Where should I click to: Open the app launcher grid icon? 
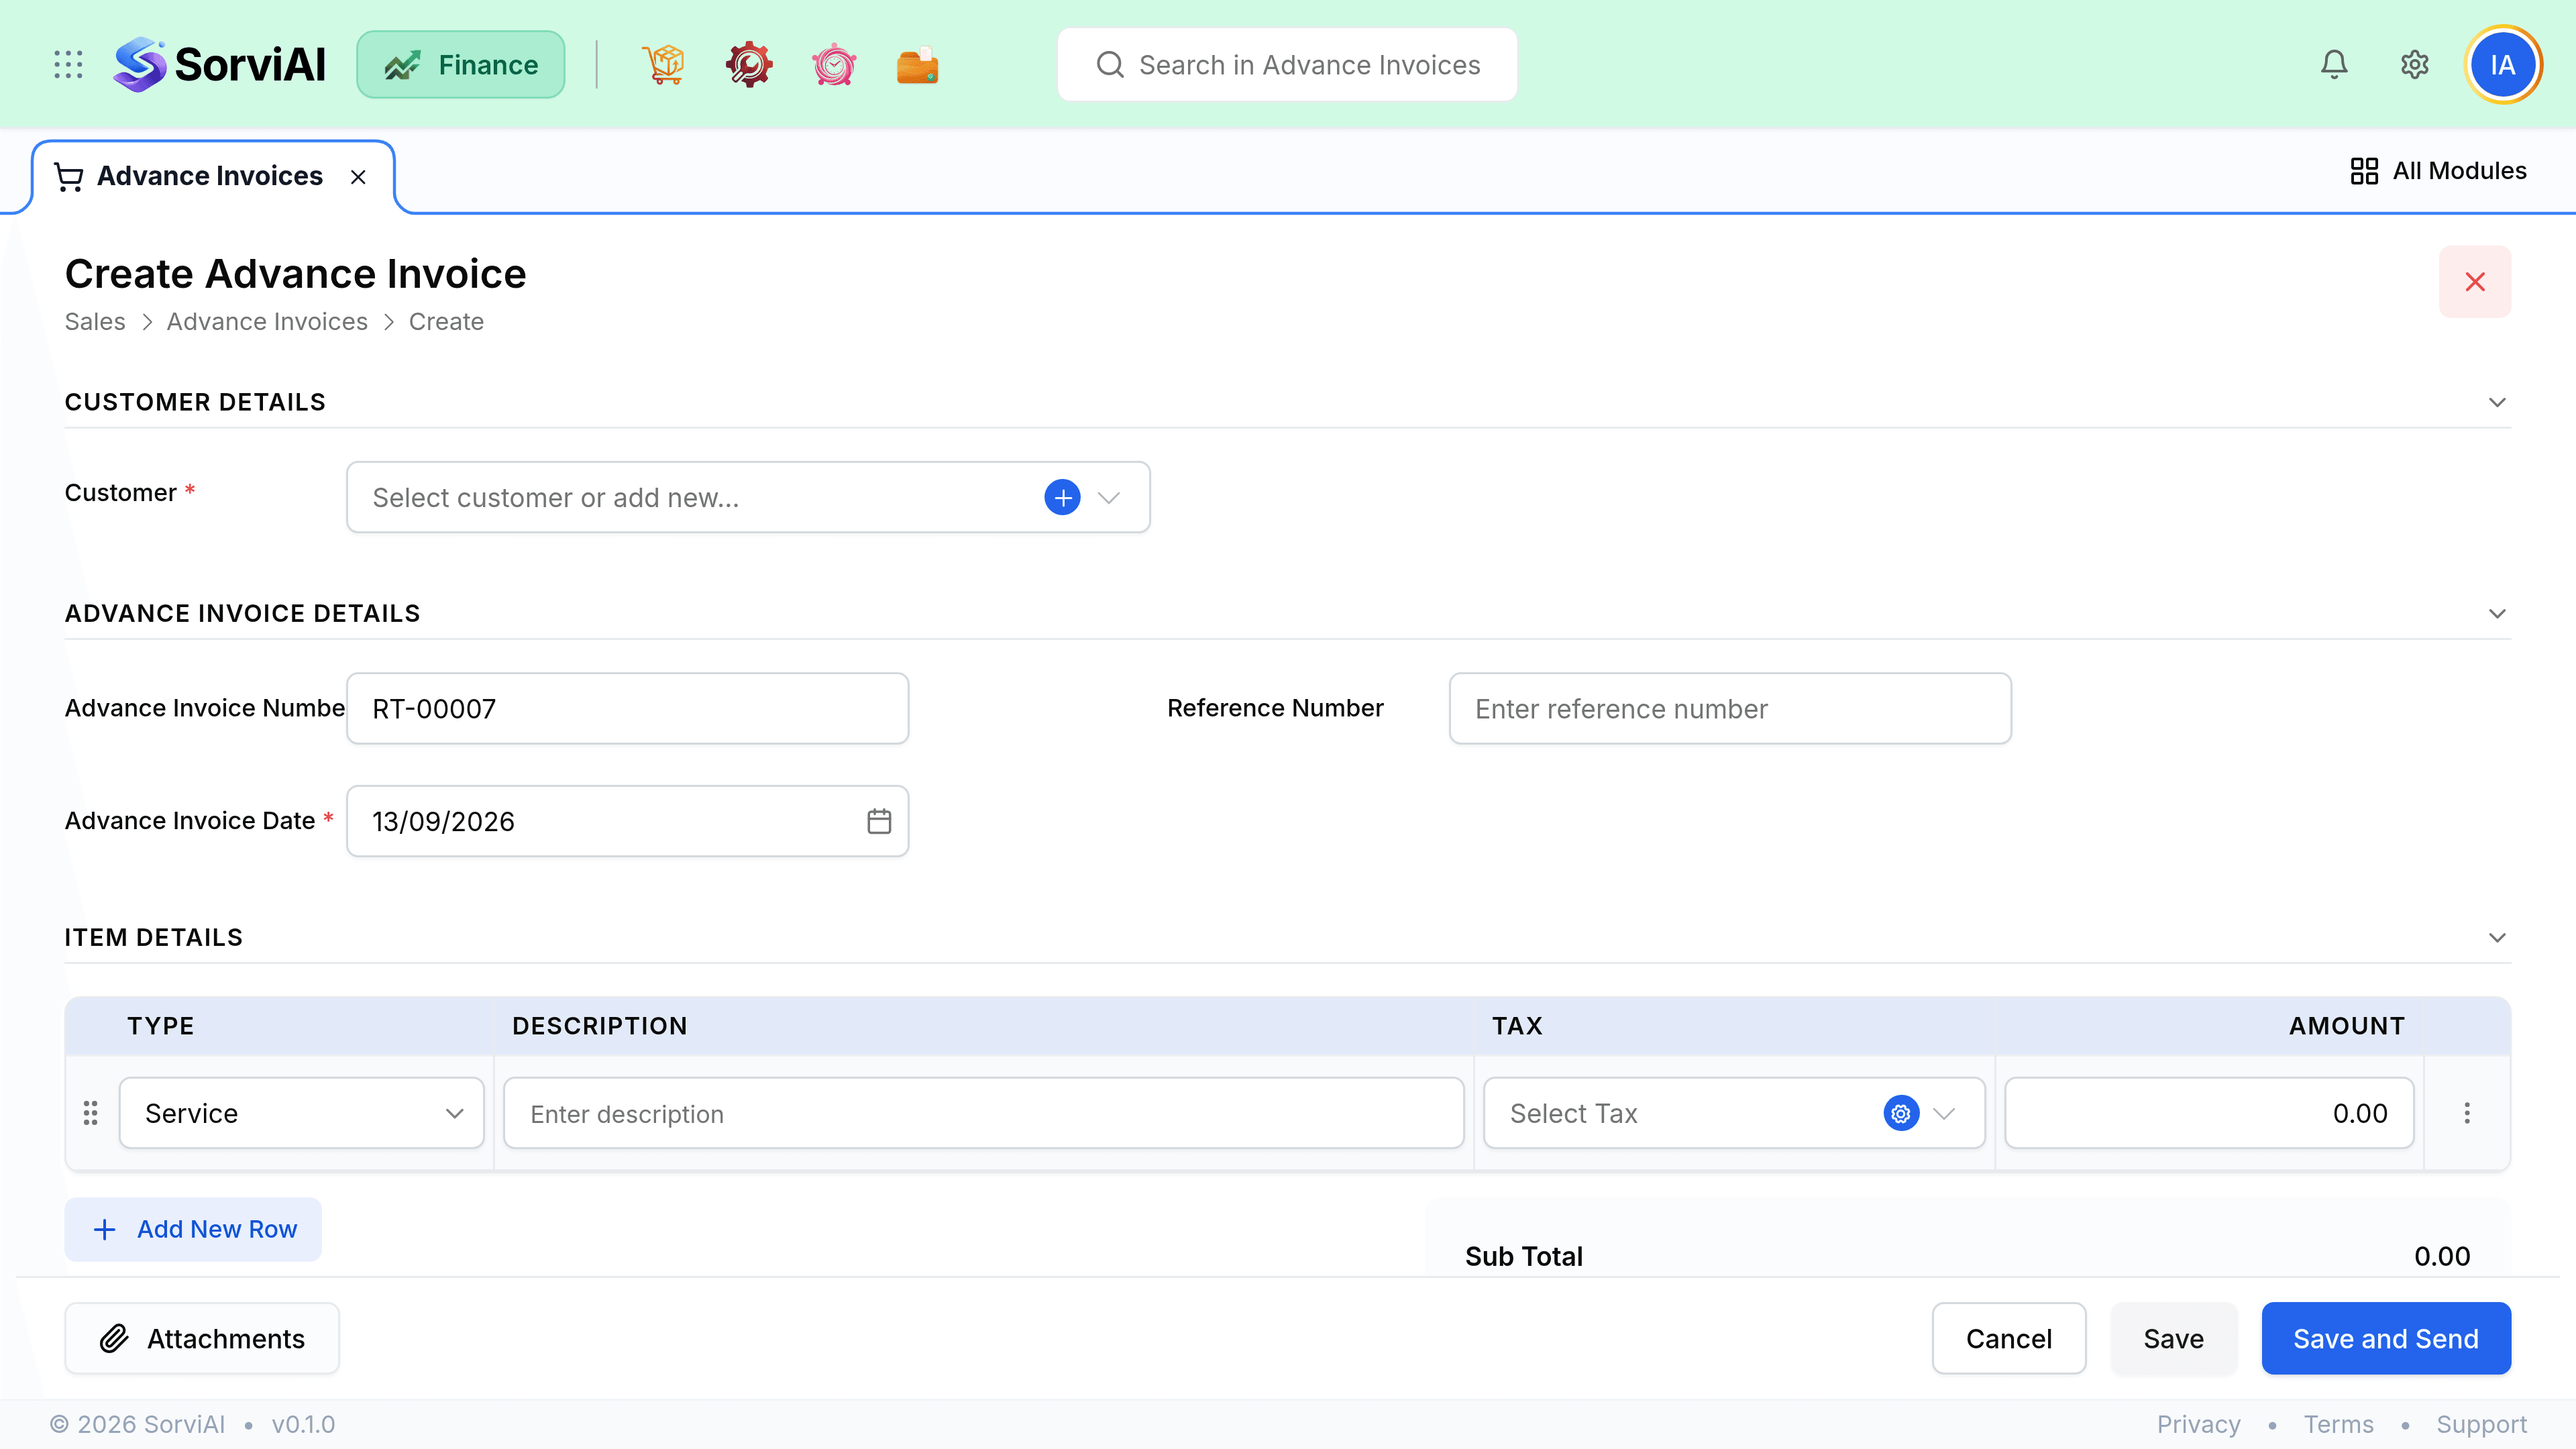(x=68, y=65)
